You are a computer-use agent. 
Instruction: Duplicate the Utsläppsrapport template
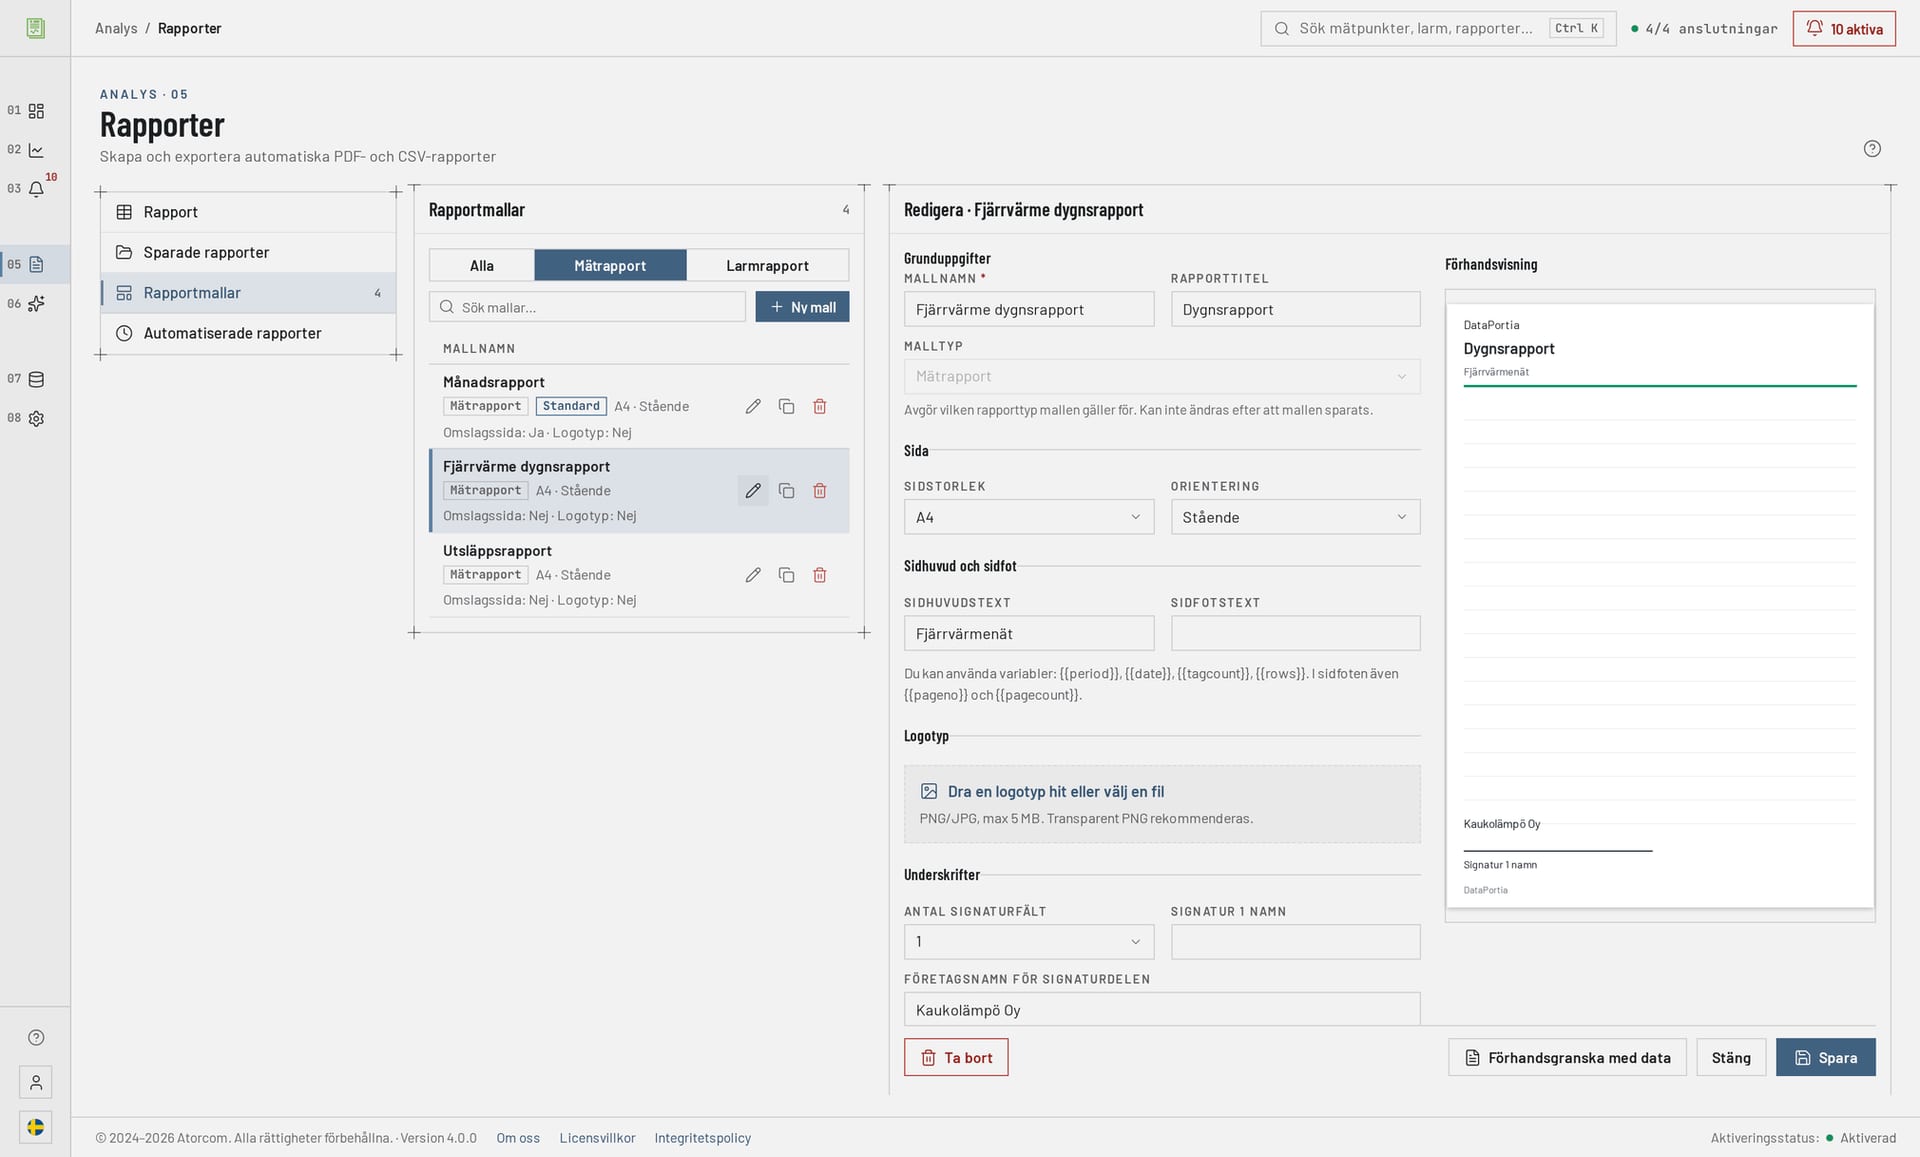coord(786,575)
